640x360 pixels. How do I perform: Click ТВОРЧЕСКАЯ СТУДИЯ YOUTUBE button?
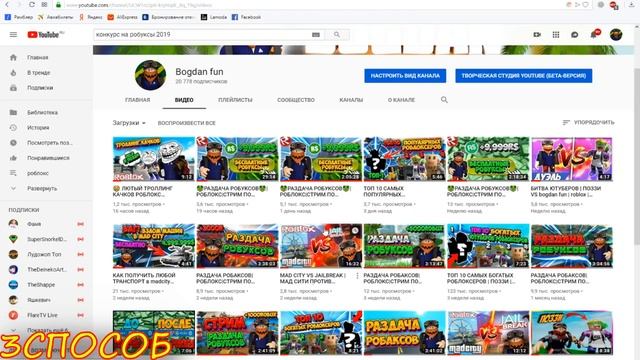[524, 76]
